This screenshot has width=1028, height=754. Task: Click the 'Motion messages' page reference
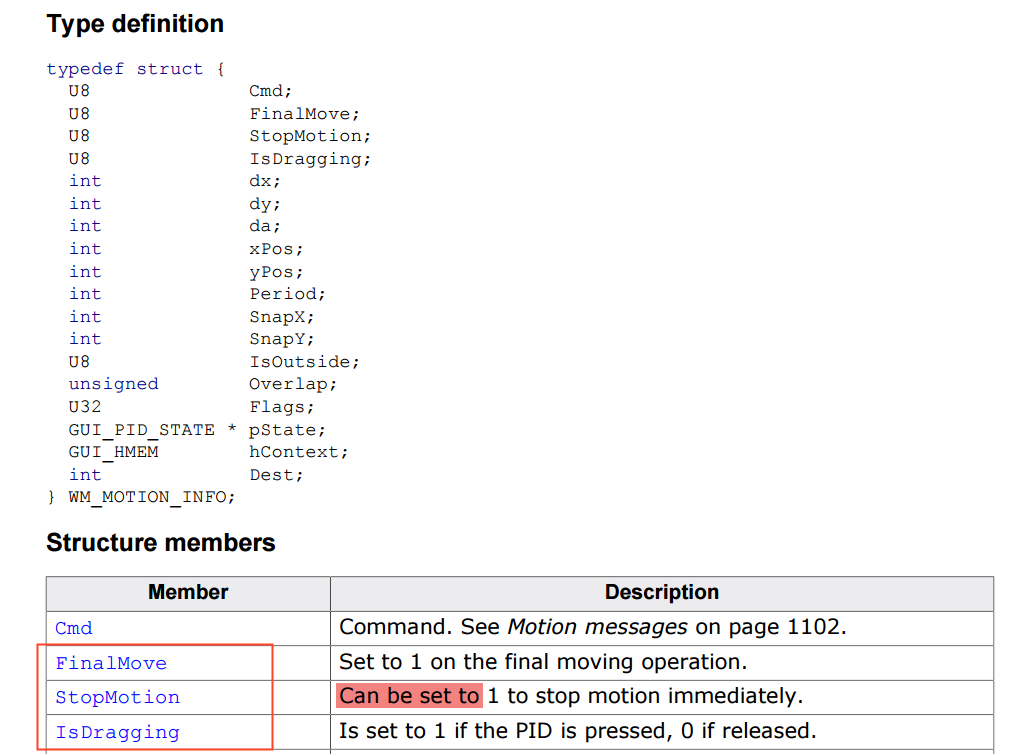597,627
